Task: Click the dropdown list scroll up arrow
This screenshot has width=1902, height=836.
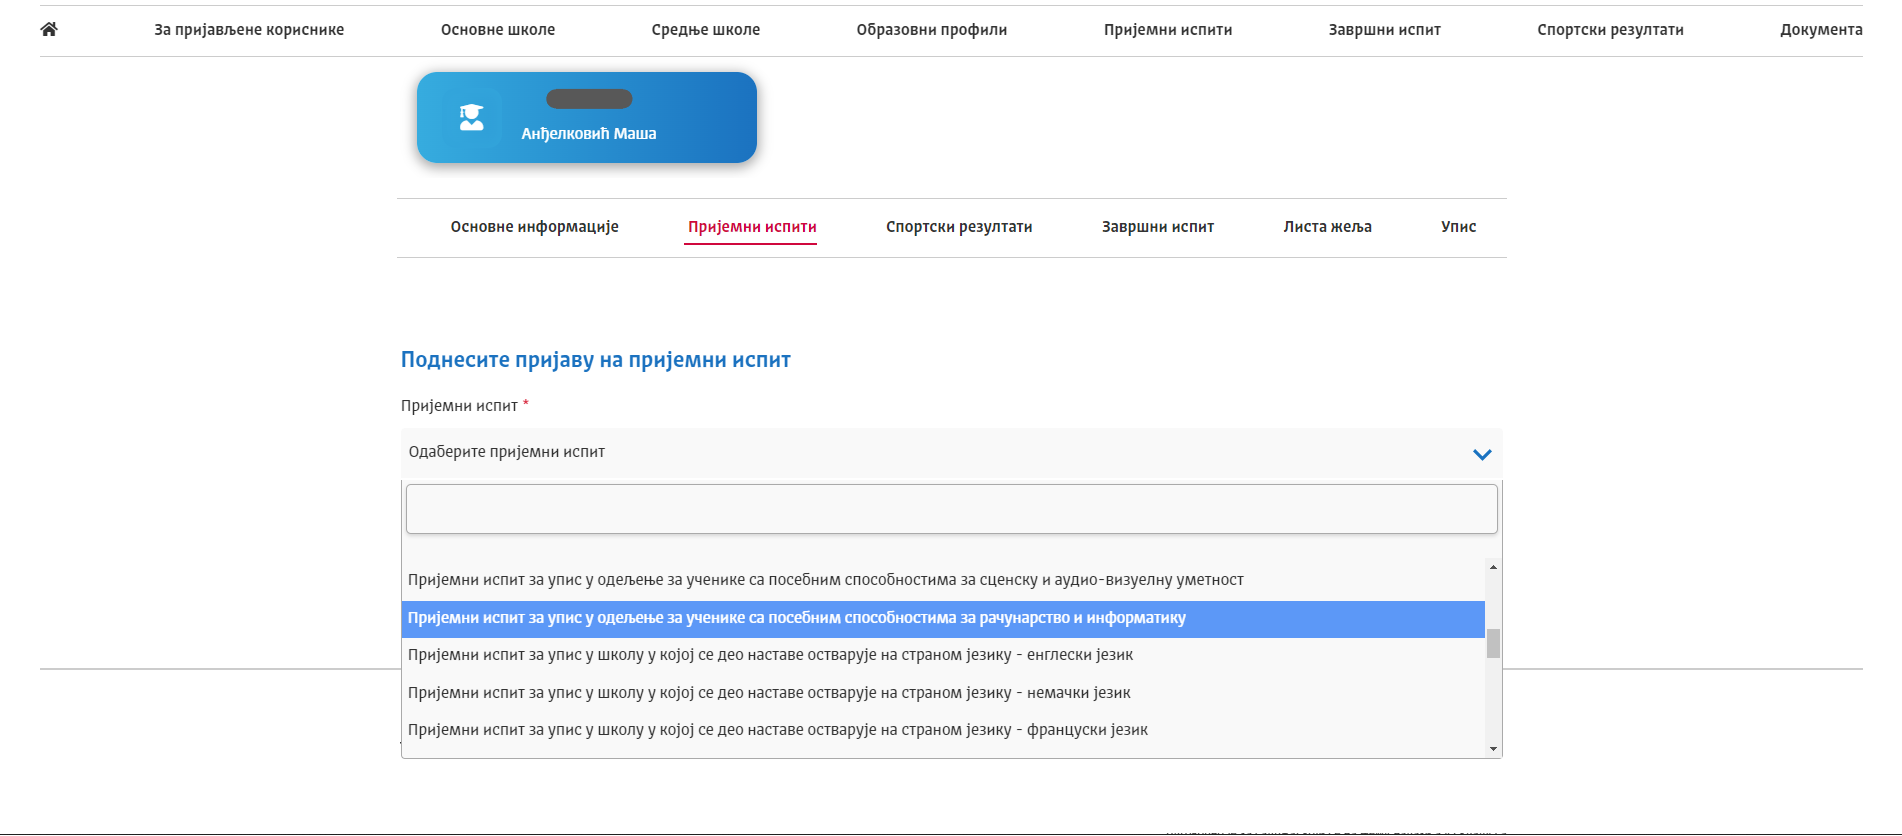Action: (1493, 567)
